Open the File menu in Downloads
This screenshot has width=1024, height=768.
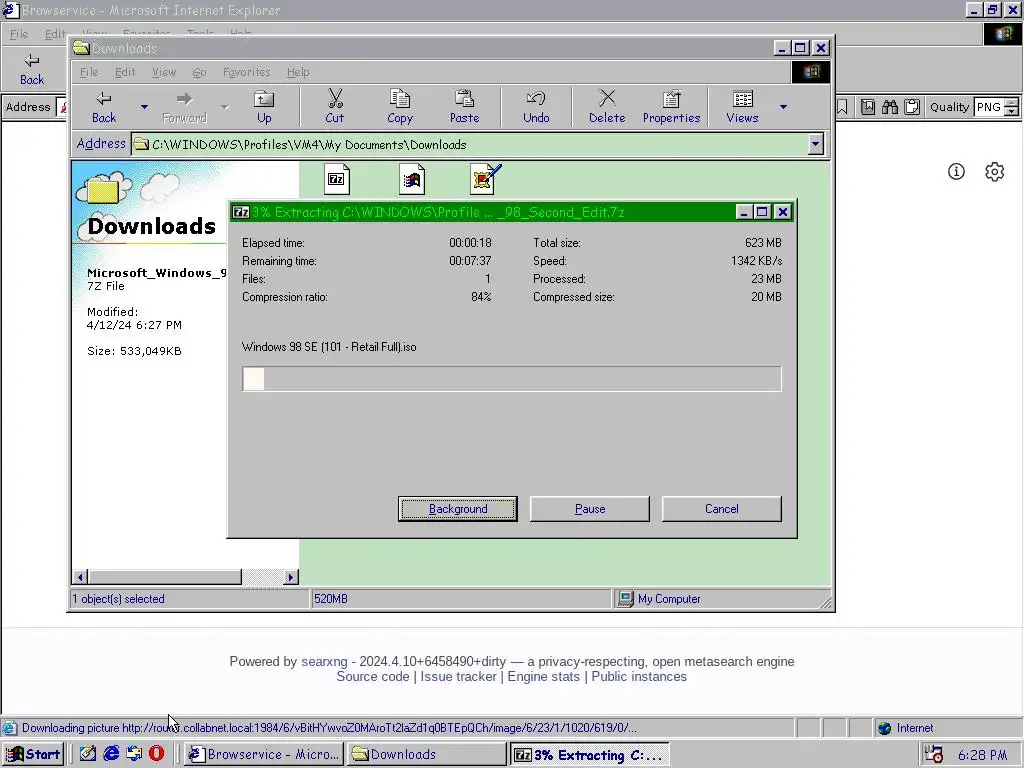click(x=89, y=72)
